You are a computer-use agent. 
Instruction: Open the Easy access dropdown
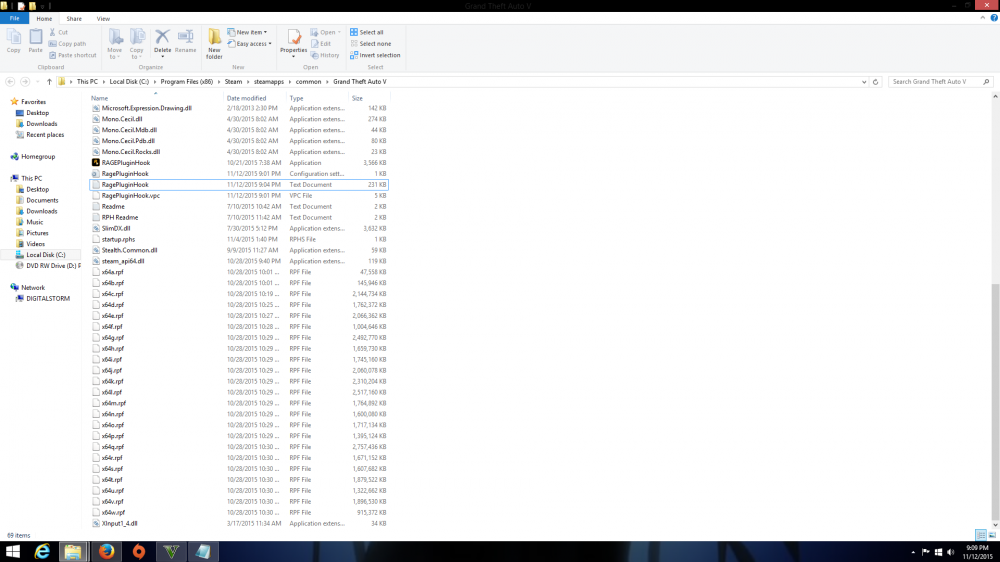(249, 43)
